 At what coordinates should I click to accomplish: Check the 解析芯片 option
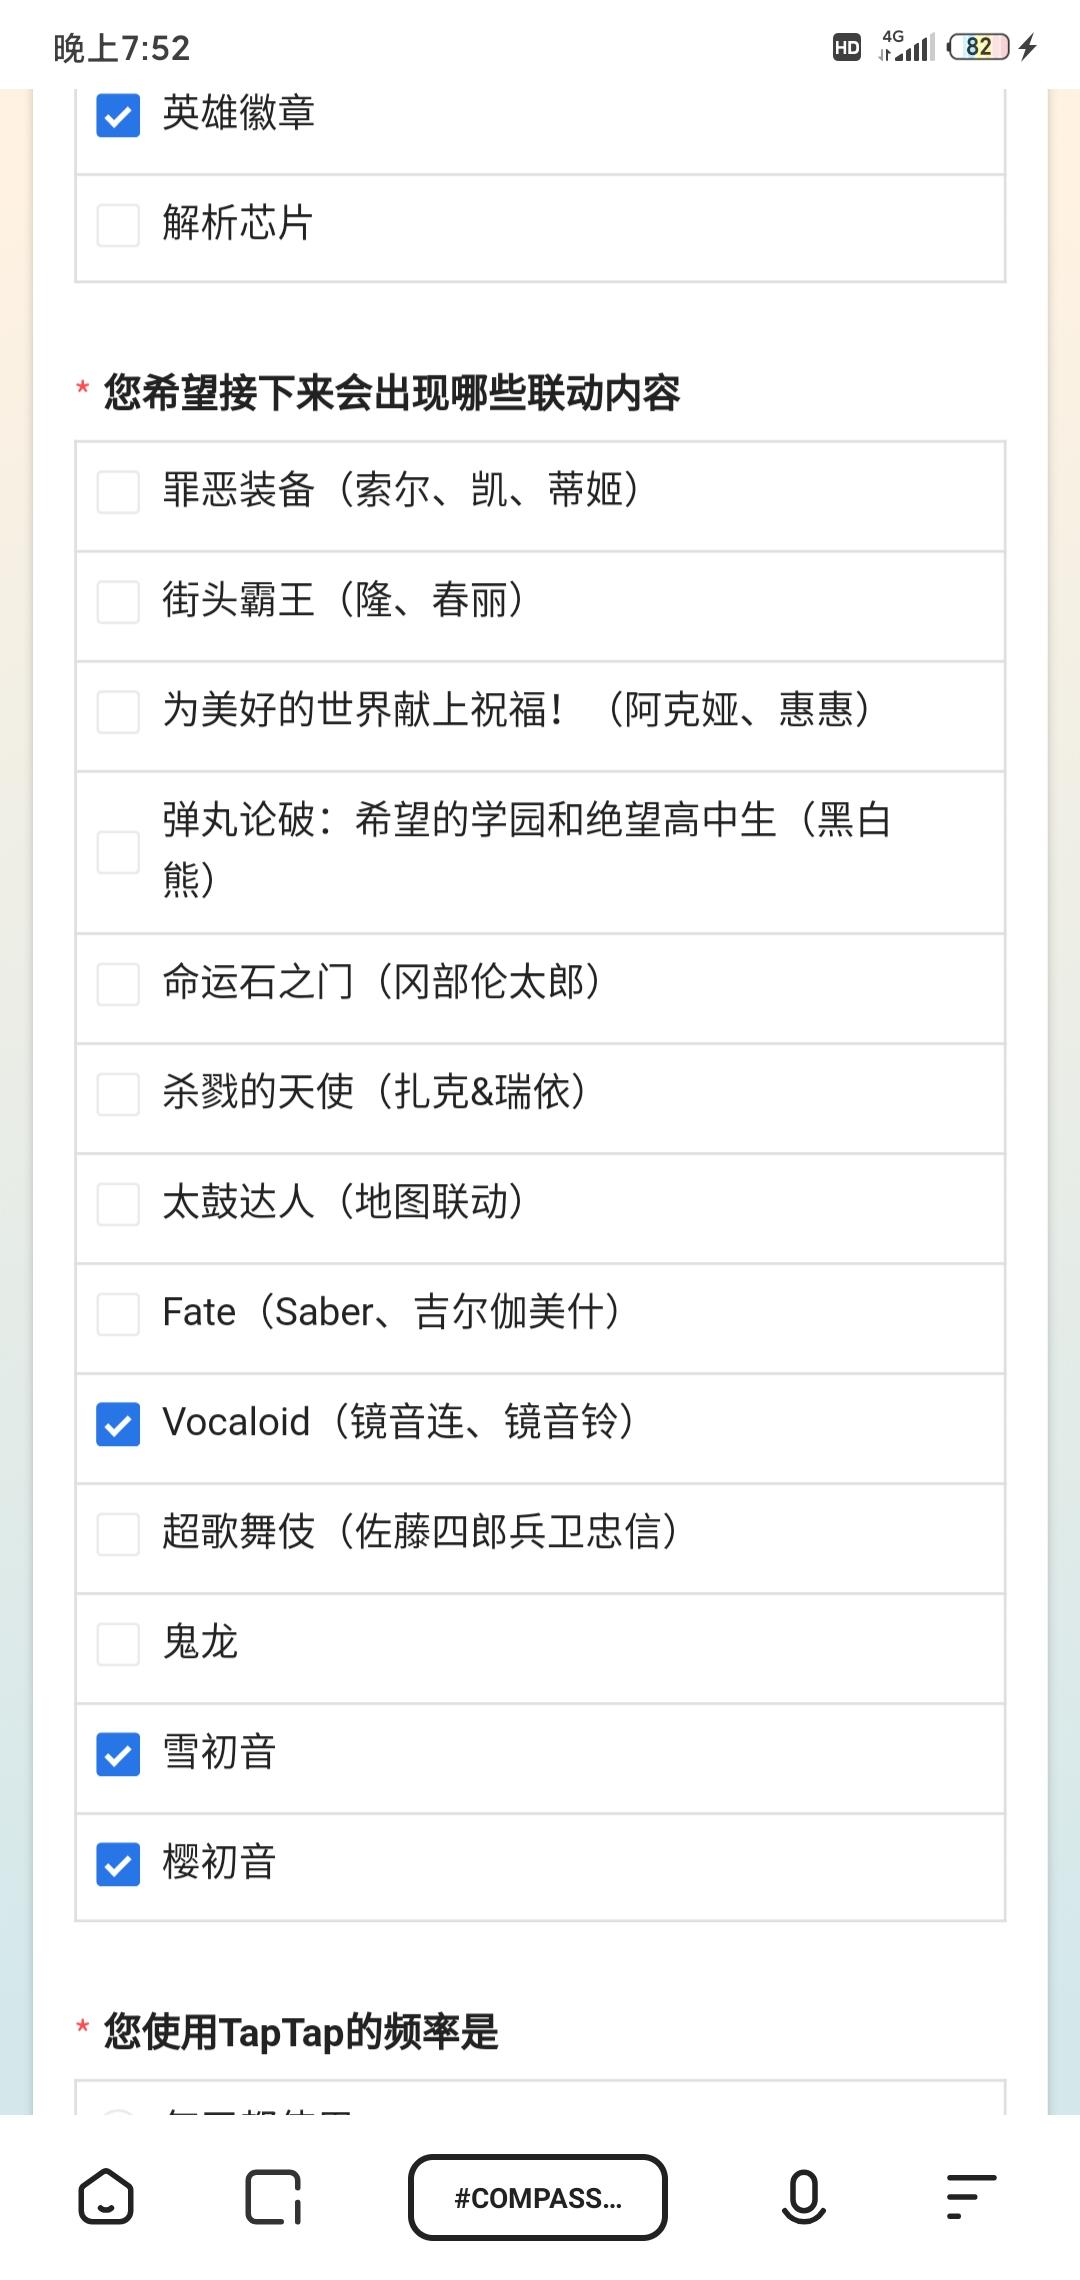coord(118,225)
